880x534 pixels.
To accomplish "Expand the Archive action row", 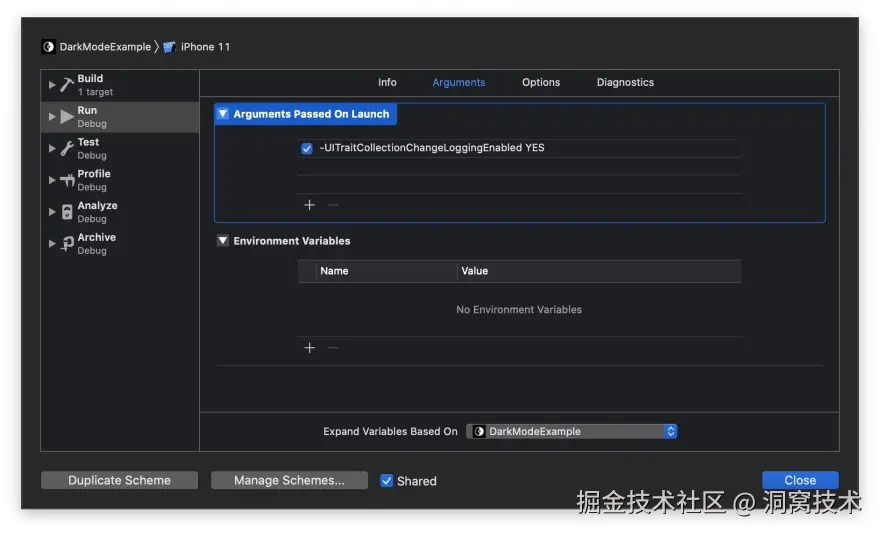I will coord(52,244).
